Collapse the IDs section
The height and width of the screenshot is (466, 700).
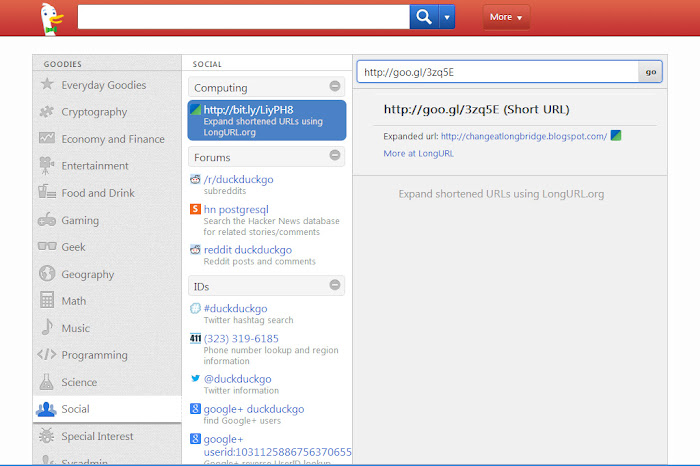[335, 285]
